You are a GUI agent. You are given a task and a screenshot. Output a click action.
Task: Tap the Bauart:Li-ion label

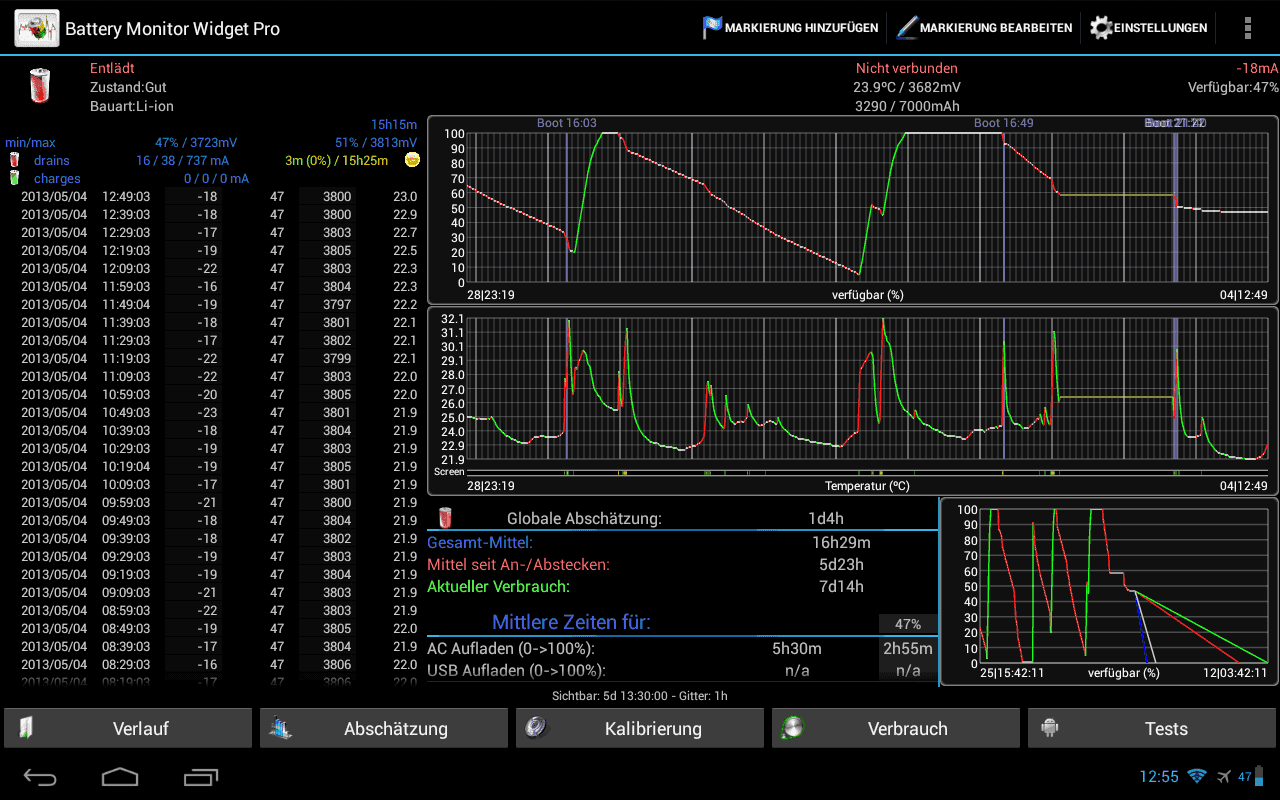pyautogui.click(x=132, y=106)
